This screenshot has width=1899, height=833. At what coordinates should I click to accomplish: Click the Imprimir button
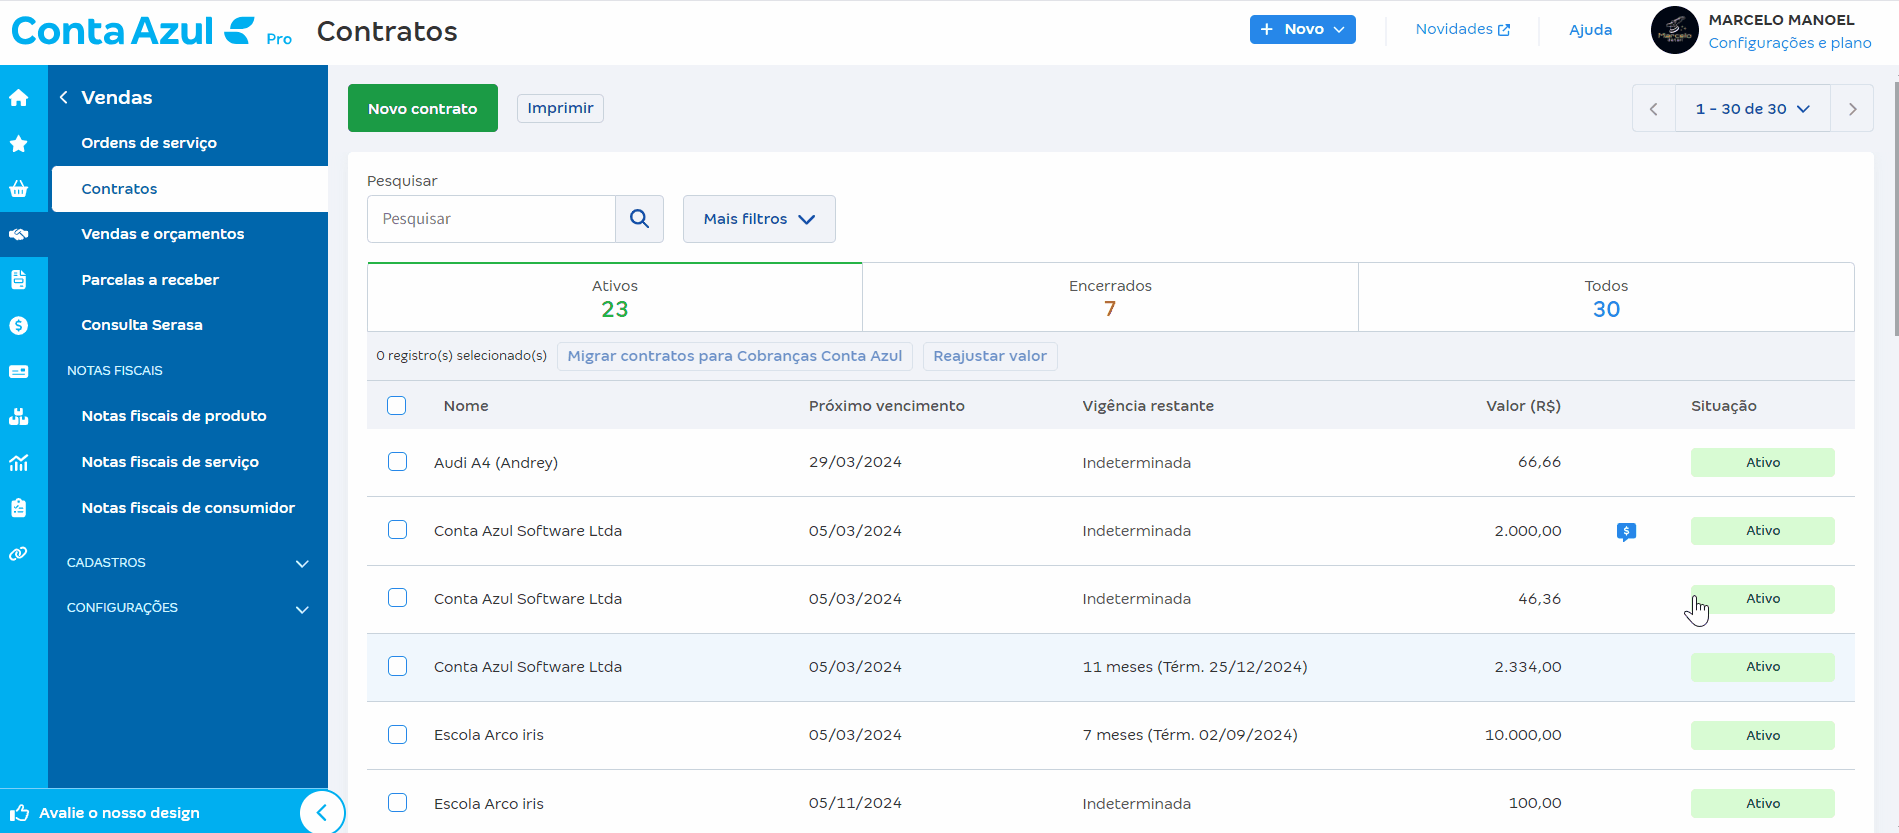[560, 108]
